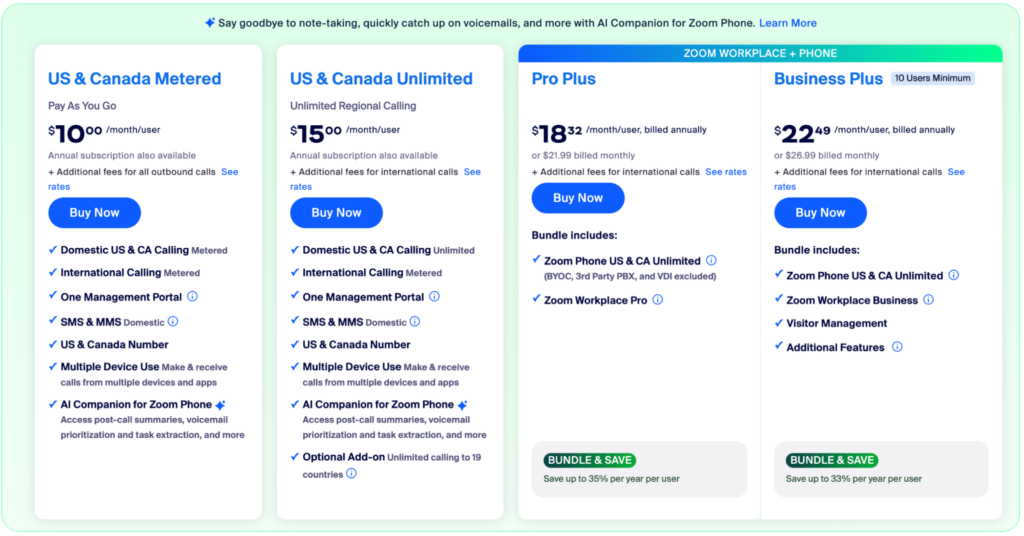Click info icon next to Zoom Workplace Pro

click(658, 300)
